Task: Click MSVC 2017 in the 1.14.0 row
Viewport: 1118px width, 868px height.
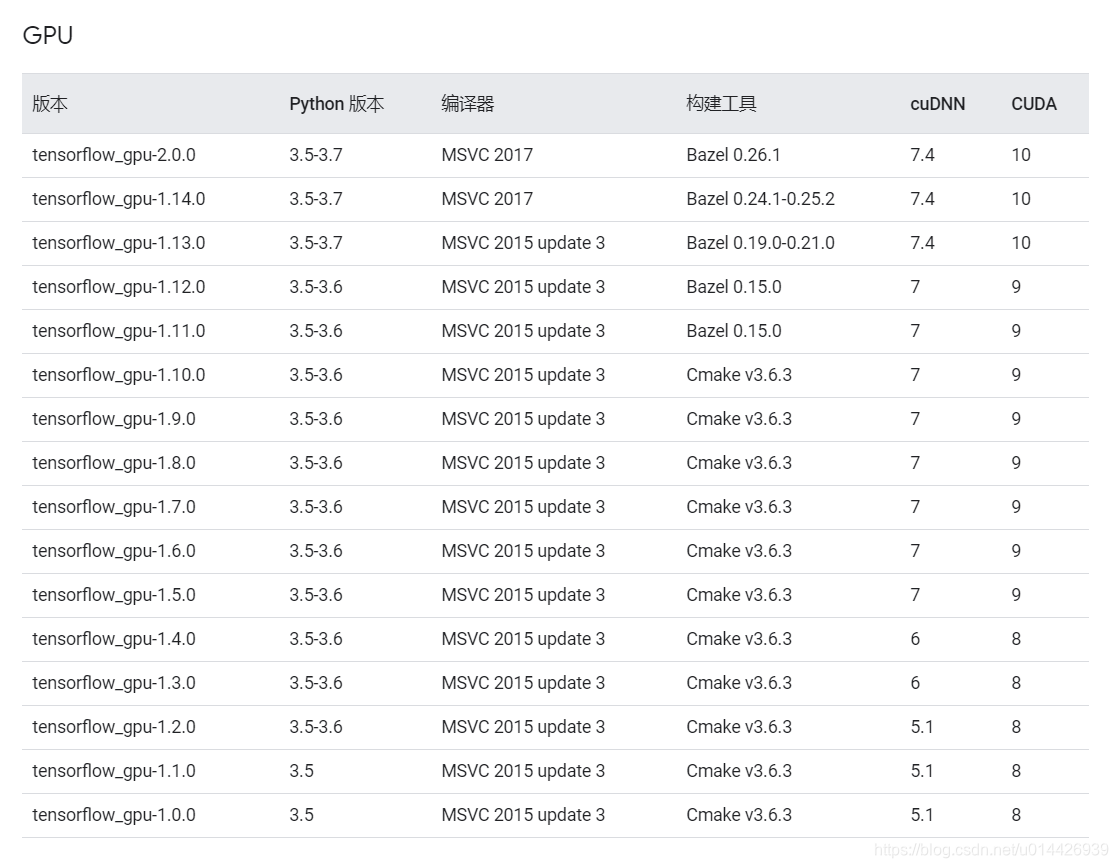Action: click(487, 199)
